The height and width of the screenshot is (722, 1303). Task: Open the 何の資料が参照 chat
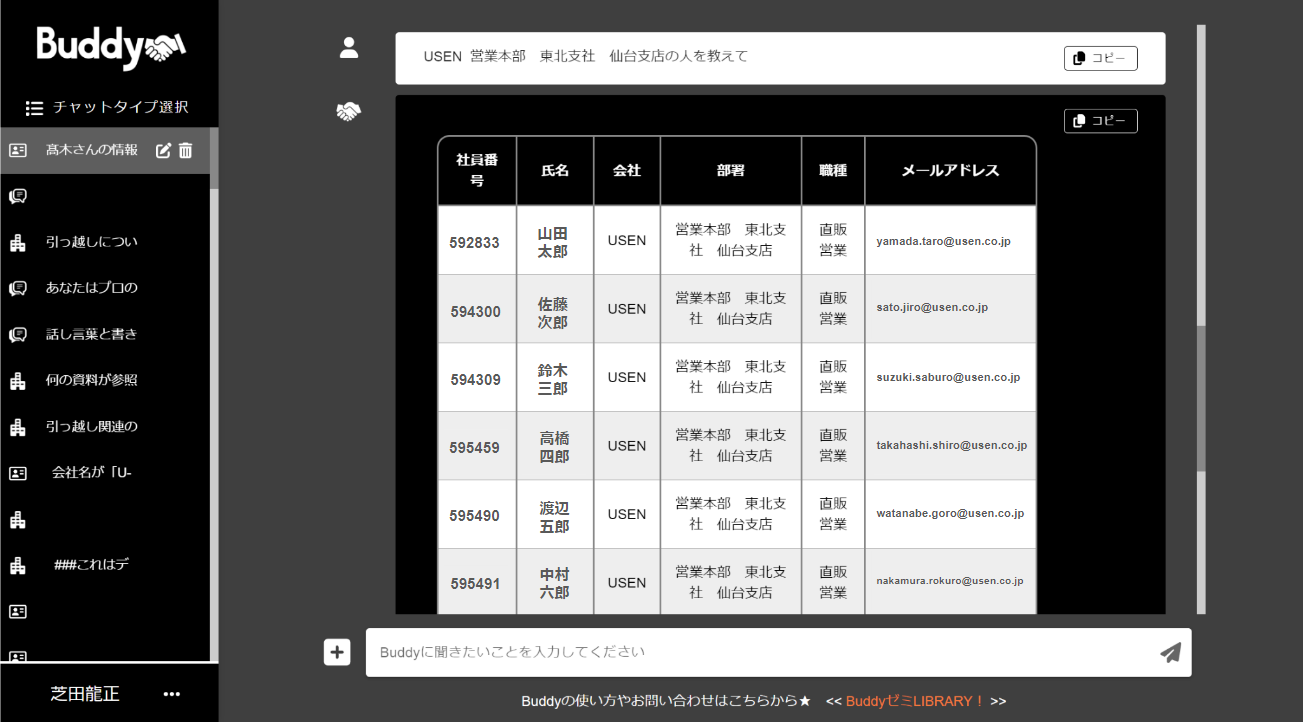click(92, 380)
